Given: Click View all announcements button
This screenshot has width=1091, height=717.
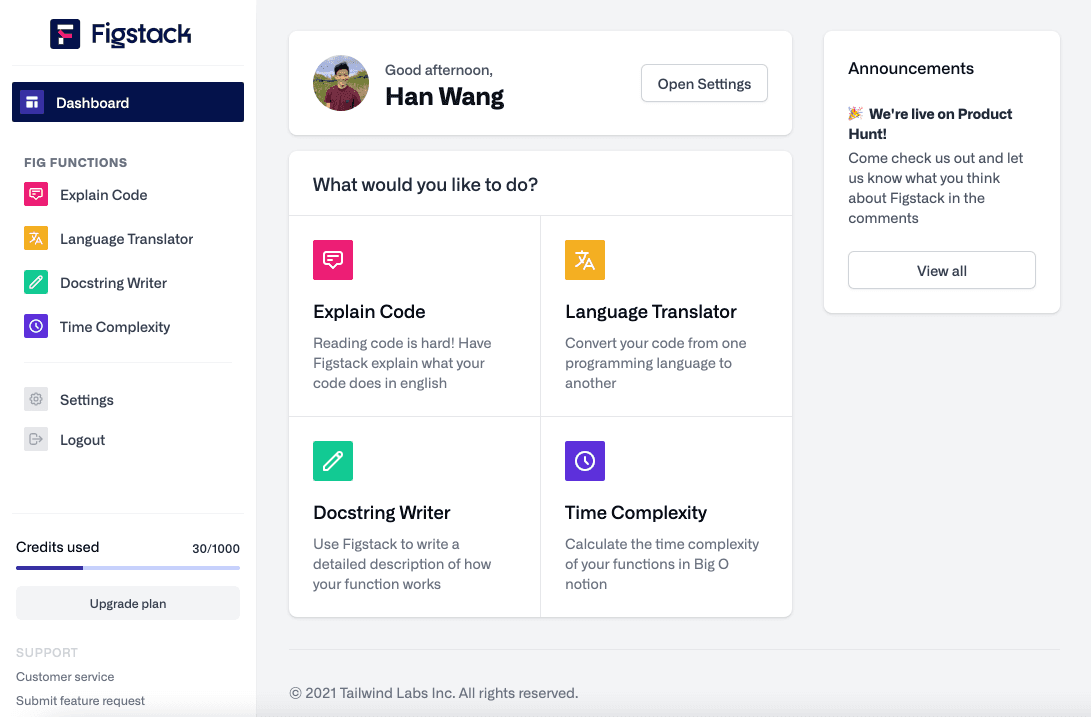Looking at the screenshot, I should coord(941,271).
